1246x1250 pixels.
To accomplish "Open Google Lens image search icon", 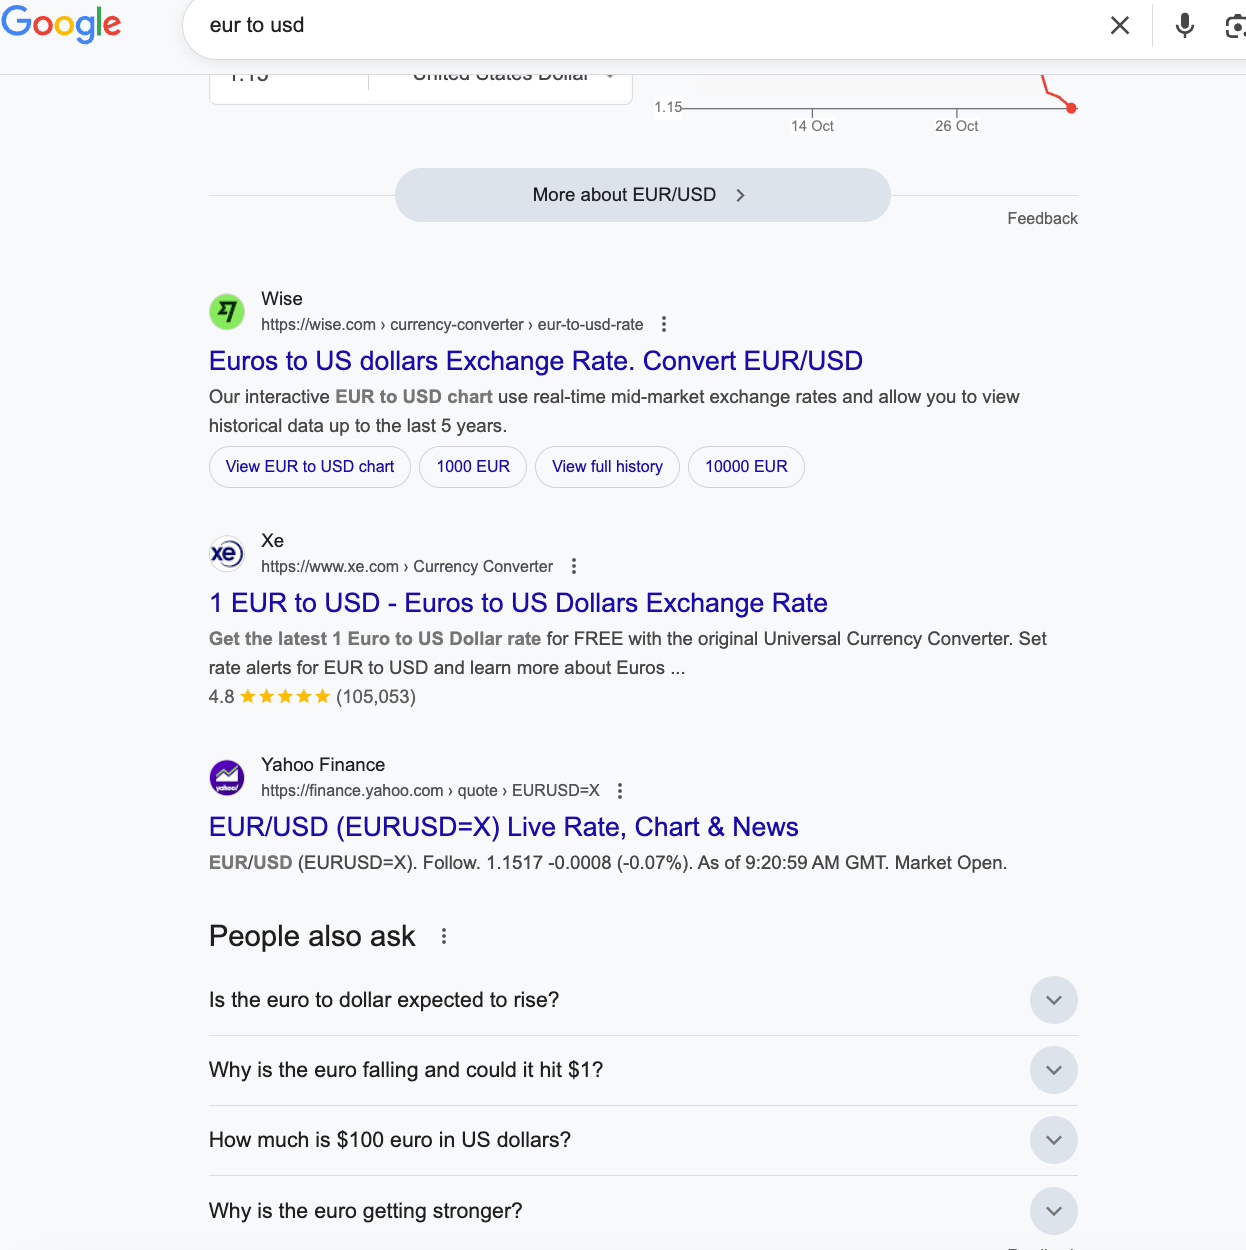I will point(1235,25).
